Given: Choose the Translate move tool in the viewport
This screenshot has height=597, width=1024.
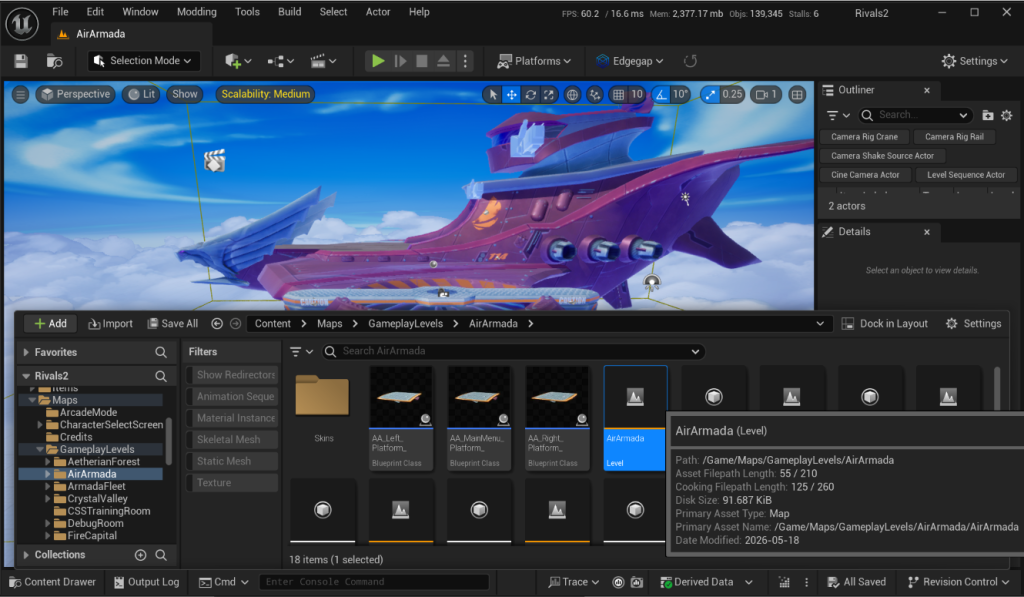Looking at the screenshot, I should click(511, 95).
